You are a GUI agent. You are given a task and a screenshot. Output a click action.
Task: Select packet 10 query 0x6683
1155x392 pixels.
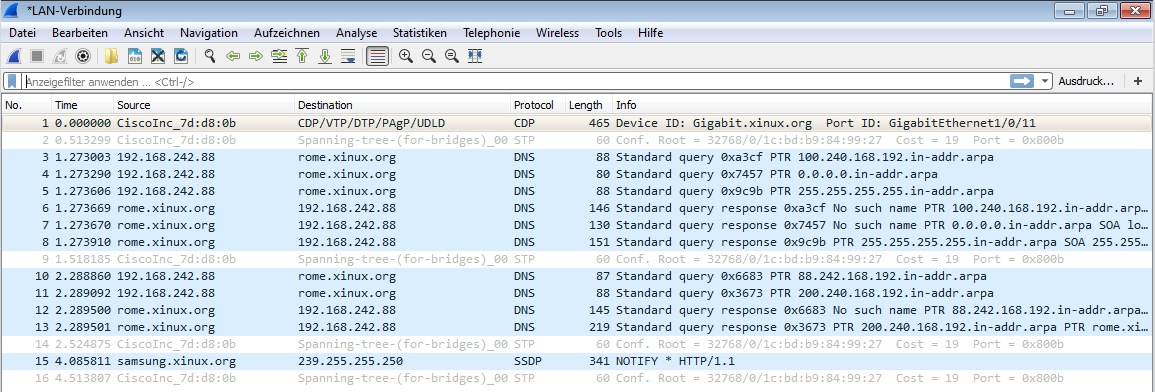[x=577, y=276]
